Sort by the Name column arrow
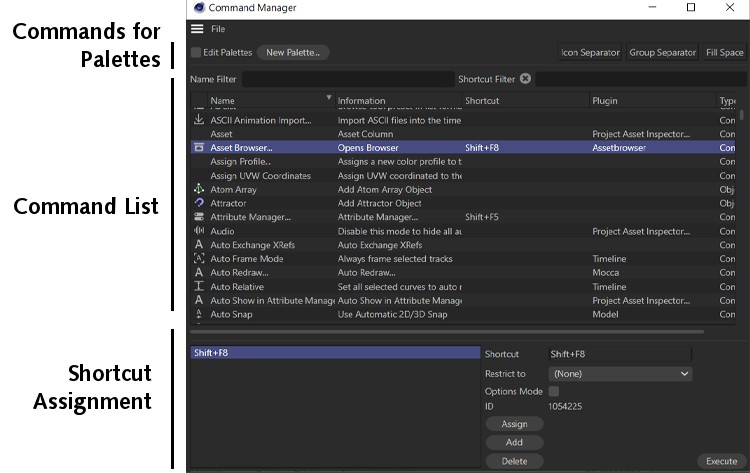The image size is (750, 473). coord(329,98)
